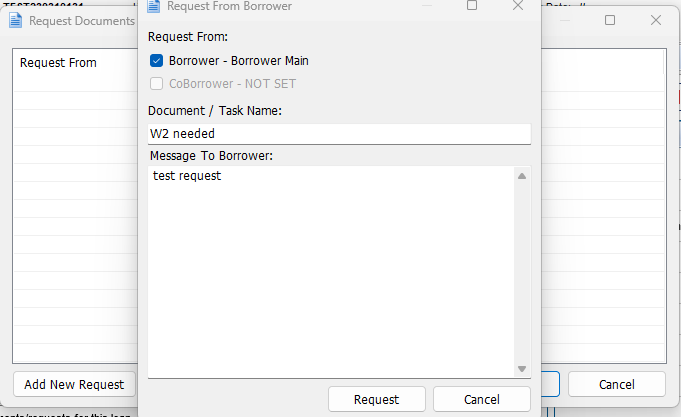This screenshot has height=417, width=681.
Task: Click the message box scroll-up arrow
Action: tap(522, 176)
